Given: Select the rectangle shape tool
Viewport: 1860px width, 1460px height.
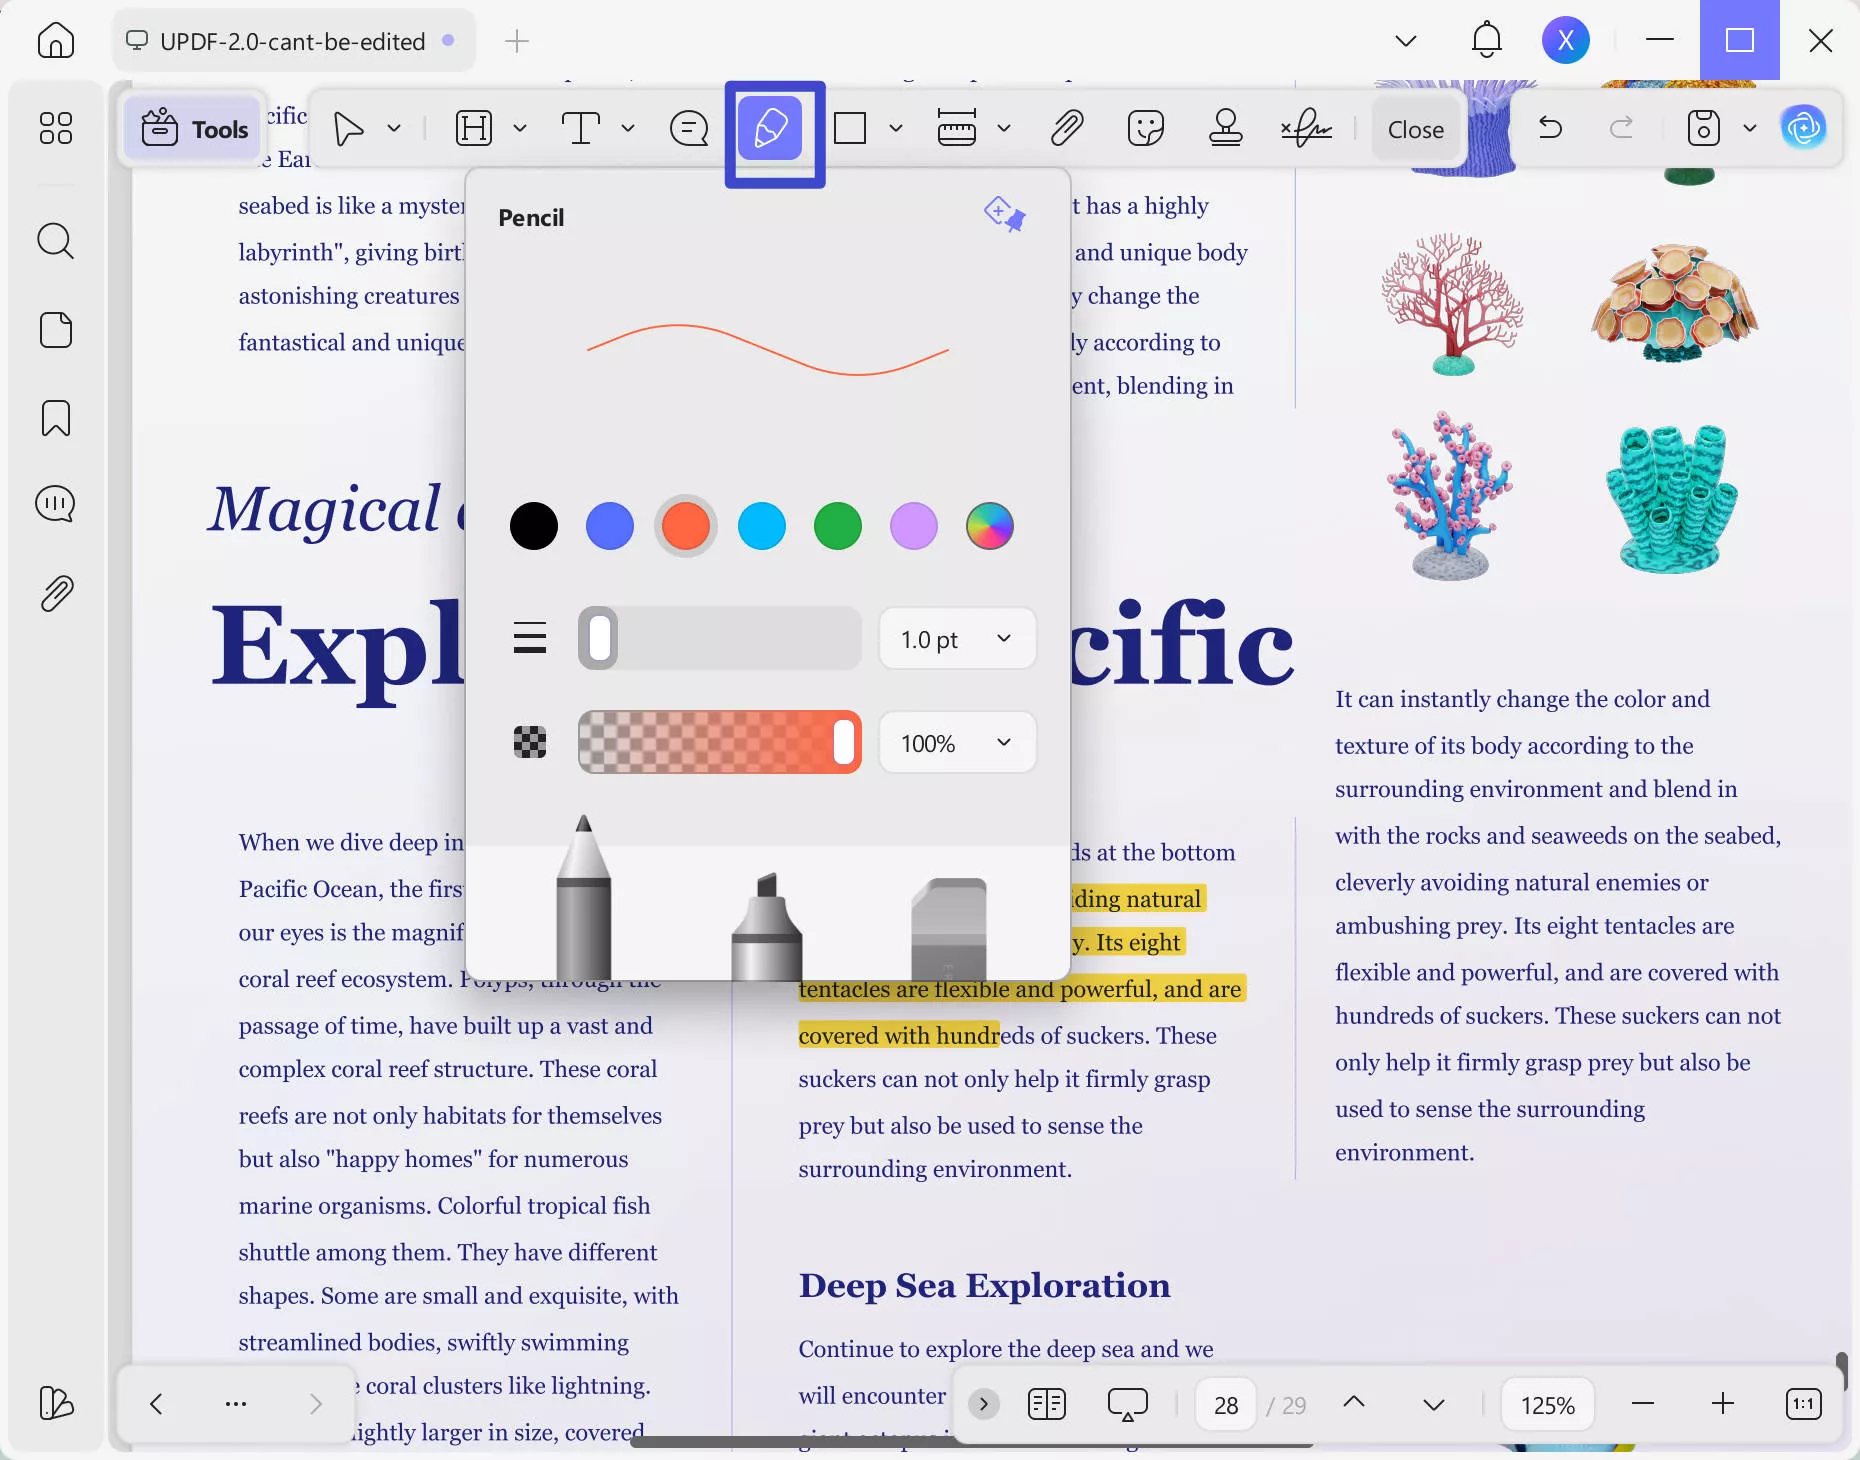Looking at the screenshot, I should (850, 129).
